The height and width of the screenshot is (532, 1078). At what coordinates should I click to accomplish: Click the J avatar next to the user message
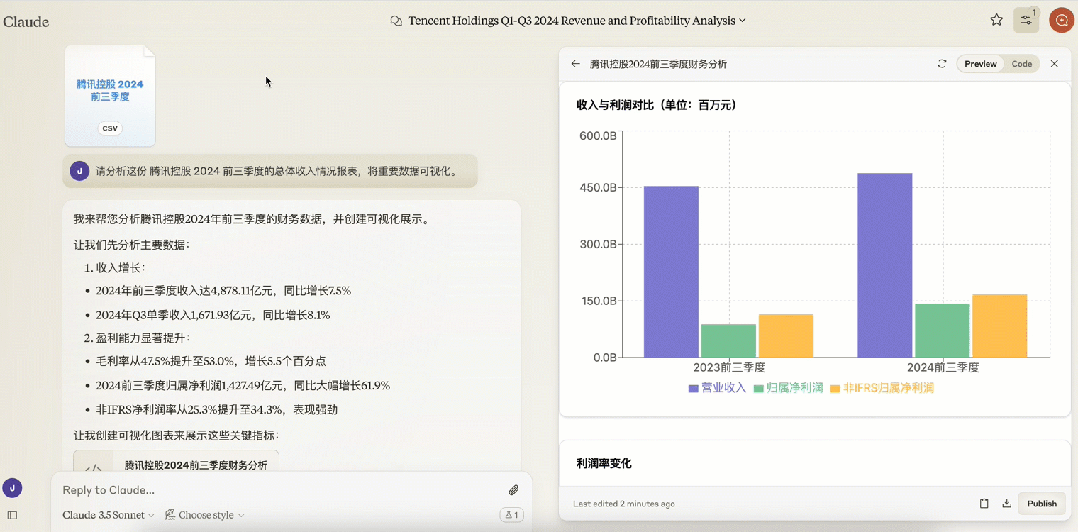click(80, 170)
